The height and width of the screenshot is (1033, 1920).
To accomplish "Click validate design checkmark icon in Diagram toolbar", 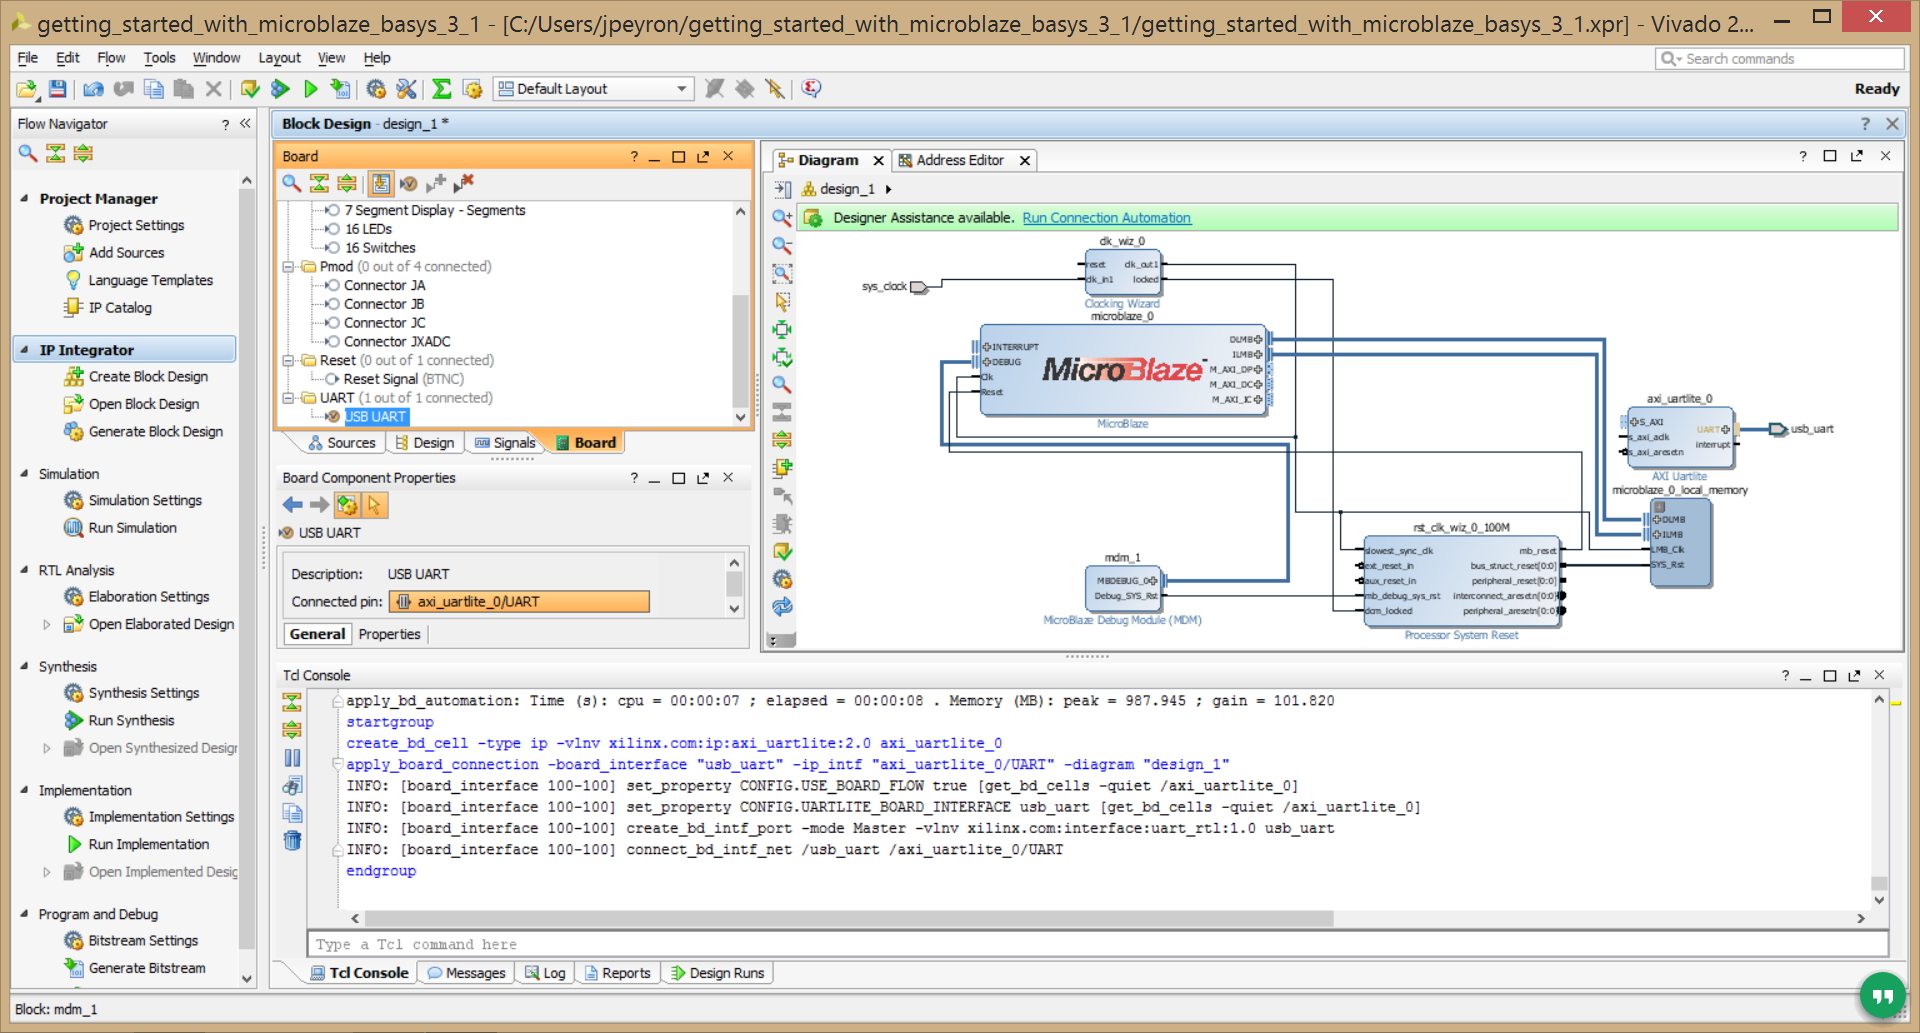I will coord(782,551).
